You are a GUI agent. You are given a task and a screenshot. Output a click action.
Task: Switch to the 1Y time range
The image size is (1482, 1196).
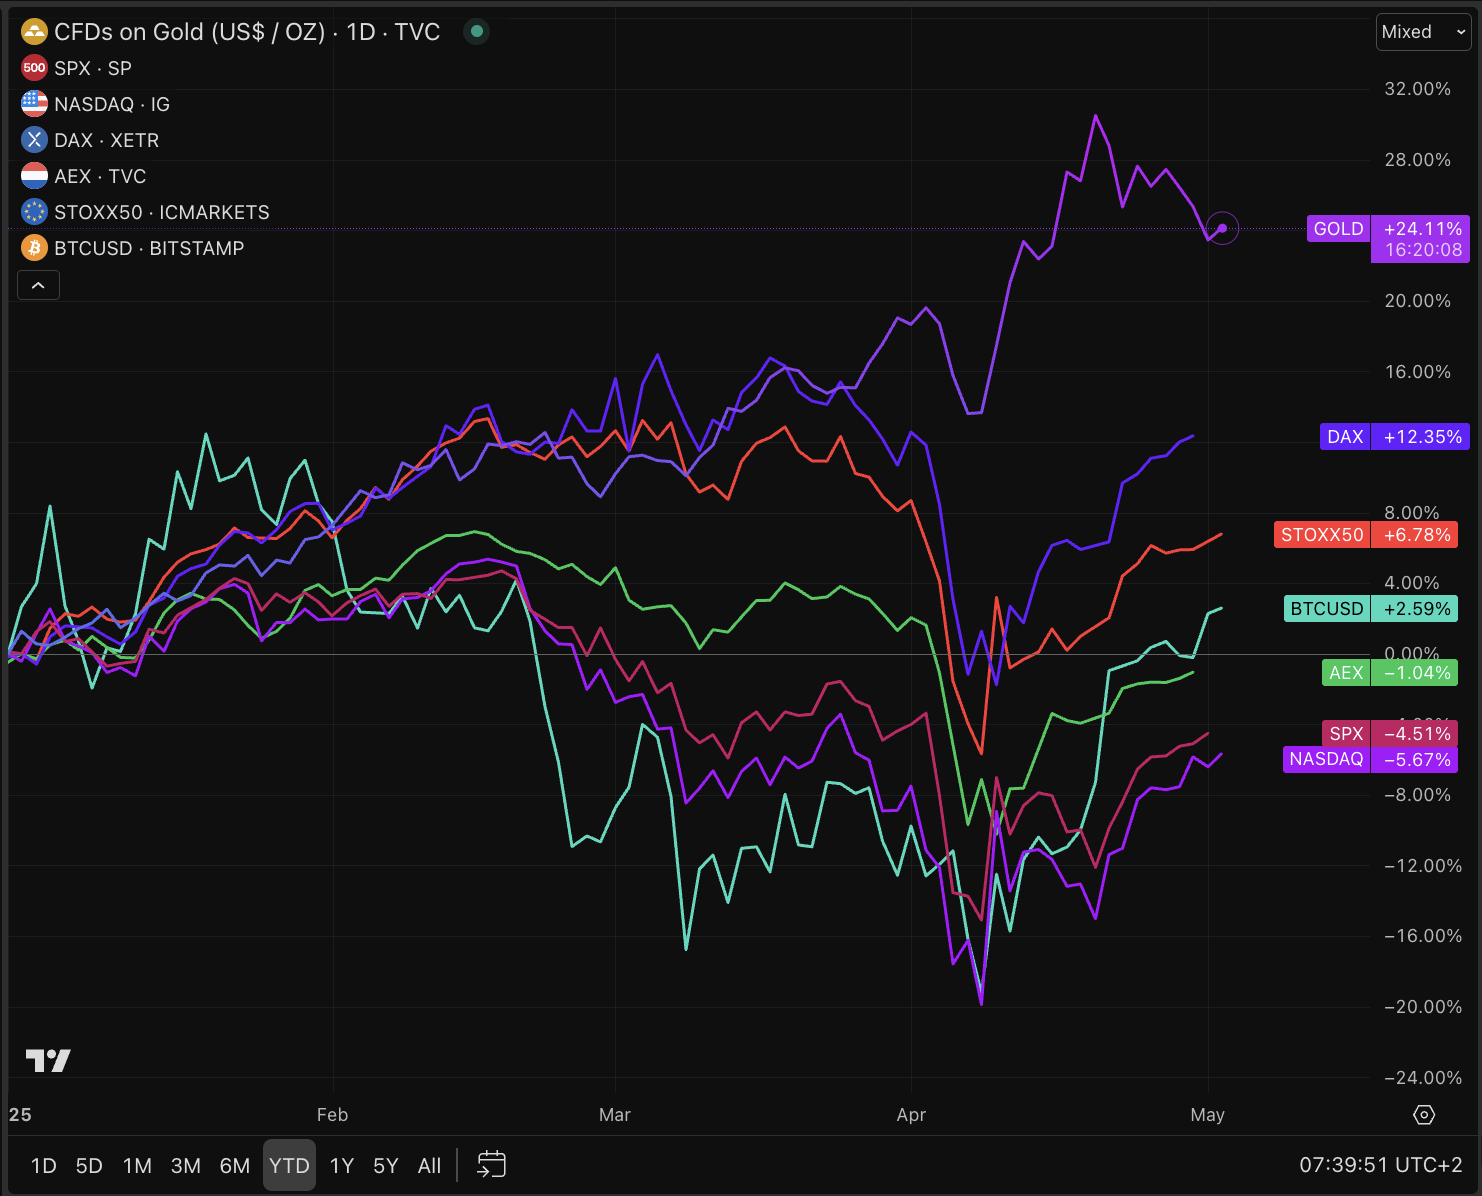(x=342, y=1165)
